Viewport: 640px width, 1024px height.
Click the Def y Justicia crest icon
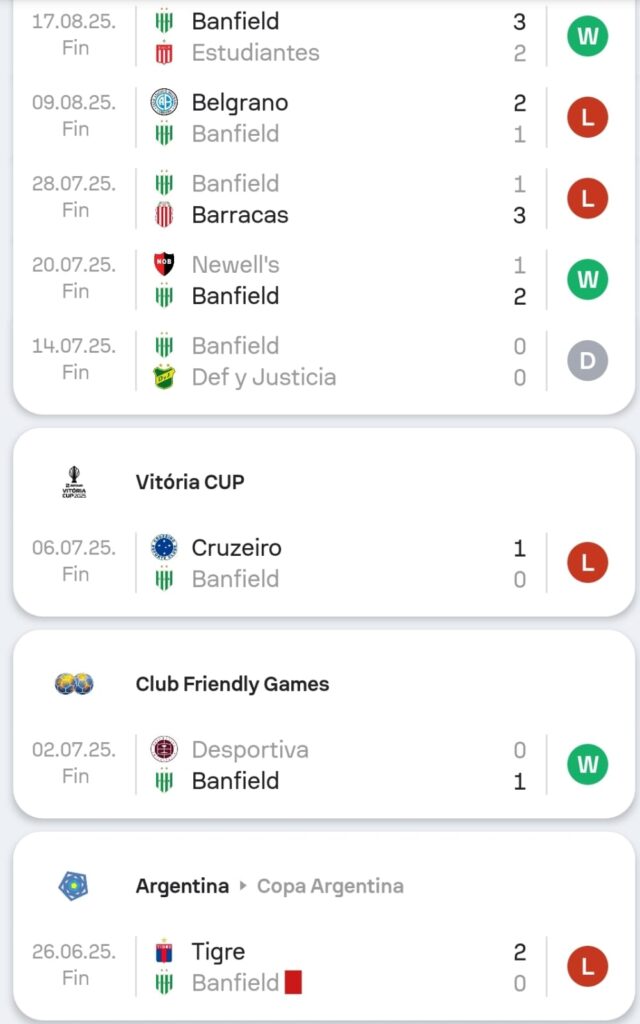pyautogui.click(x=164, y=377)
